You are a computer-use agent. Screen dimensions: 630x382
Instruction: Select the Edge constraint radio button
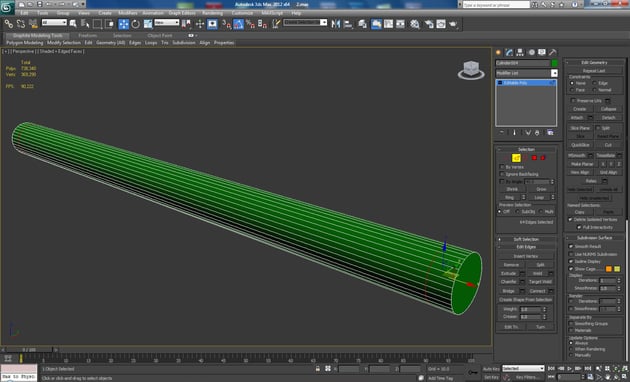[x=594, y=83]
